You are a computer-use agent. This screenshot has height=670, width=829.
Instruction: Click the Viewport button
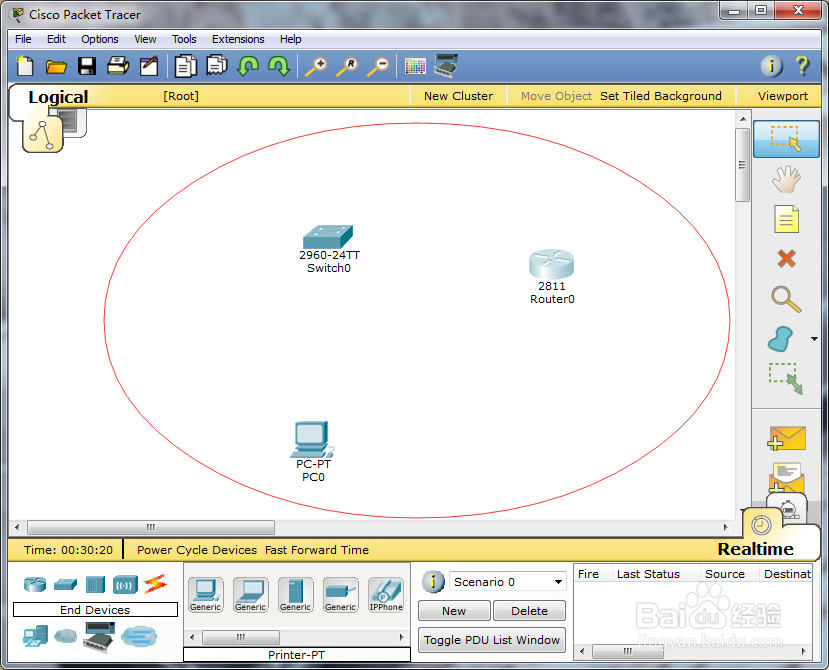tap(782, 96)
